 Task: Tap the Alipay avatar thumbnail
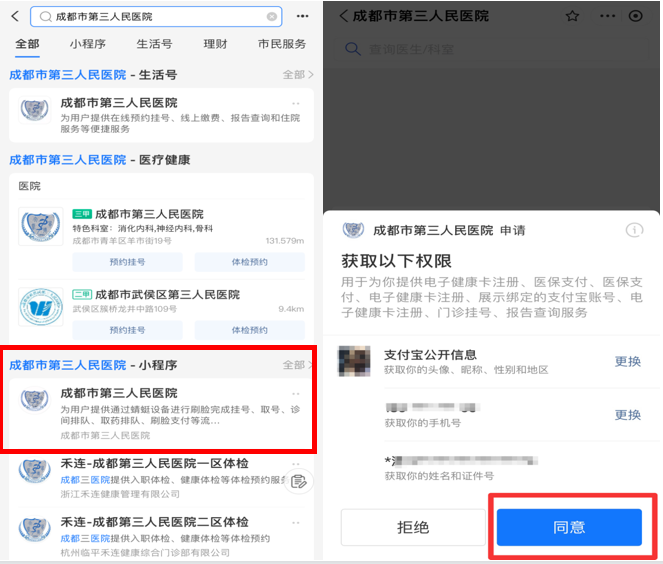coord(354,361)
